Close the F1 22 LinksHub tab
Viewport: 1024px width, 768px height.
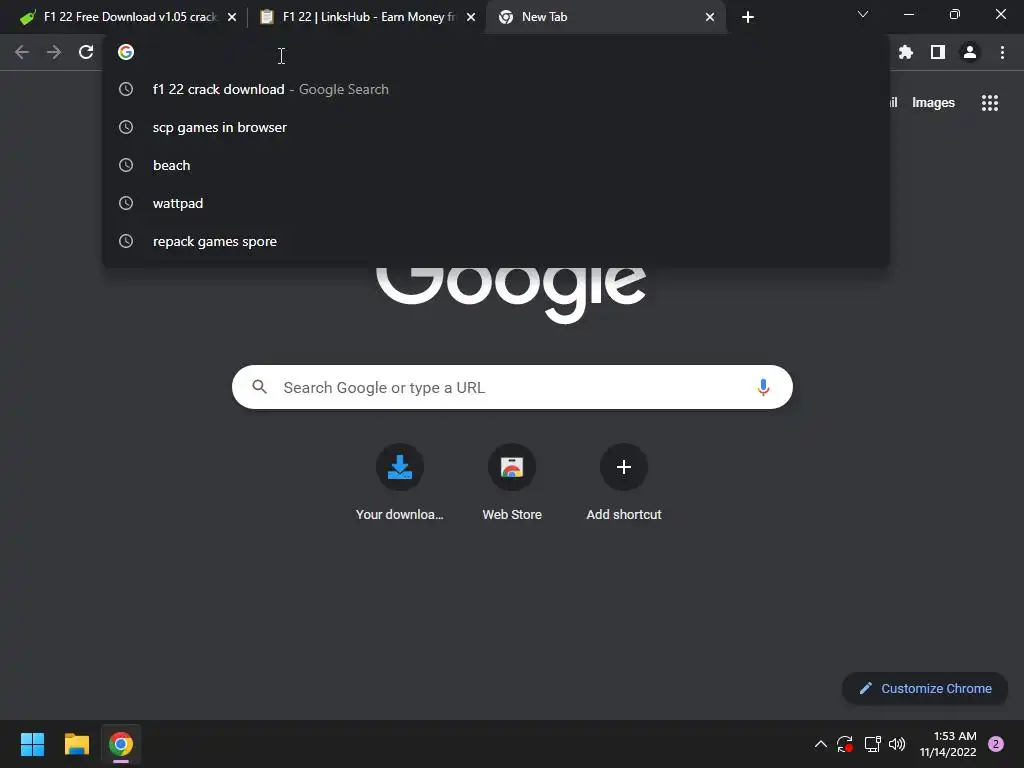[471, 18]
